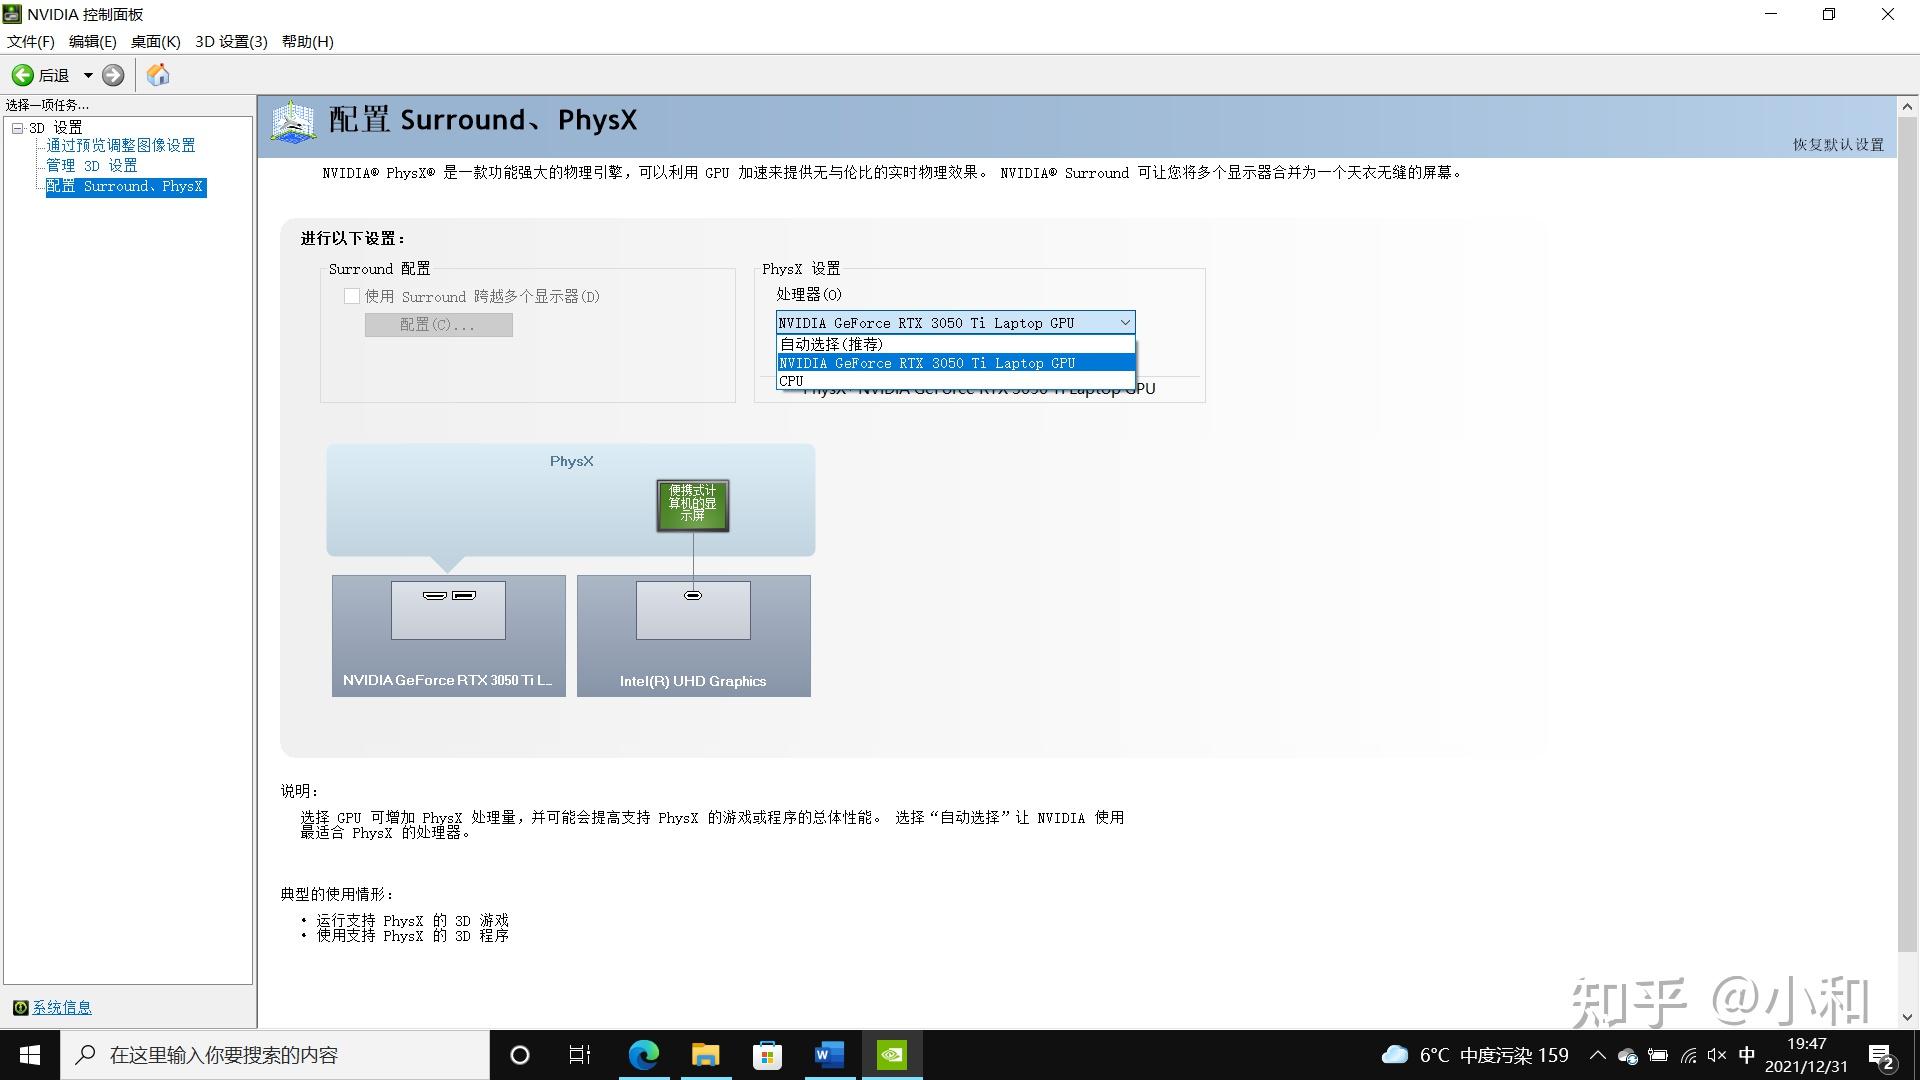Click the 系统信息 link
The image size is (1920, 1080).
coord(62,1007)
